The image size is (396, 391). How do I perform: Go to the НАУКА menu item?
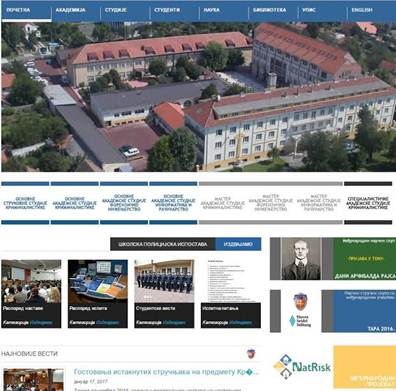pyautogui.click(x=212, y=10)
